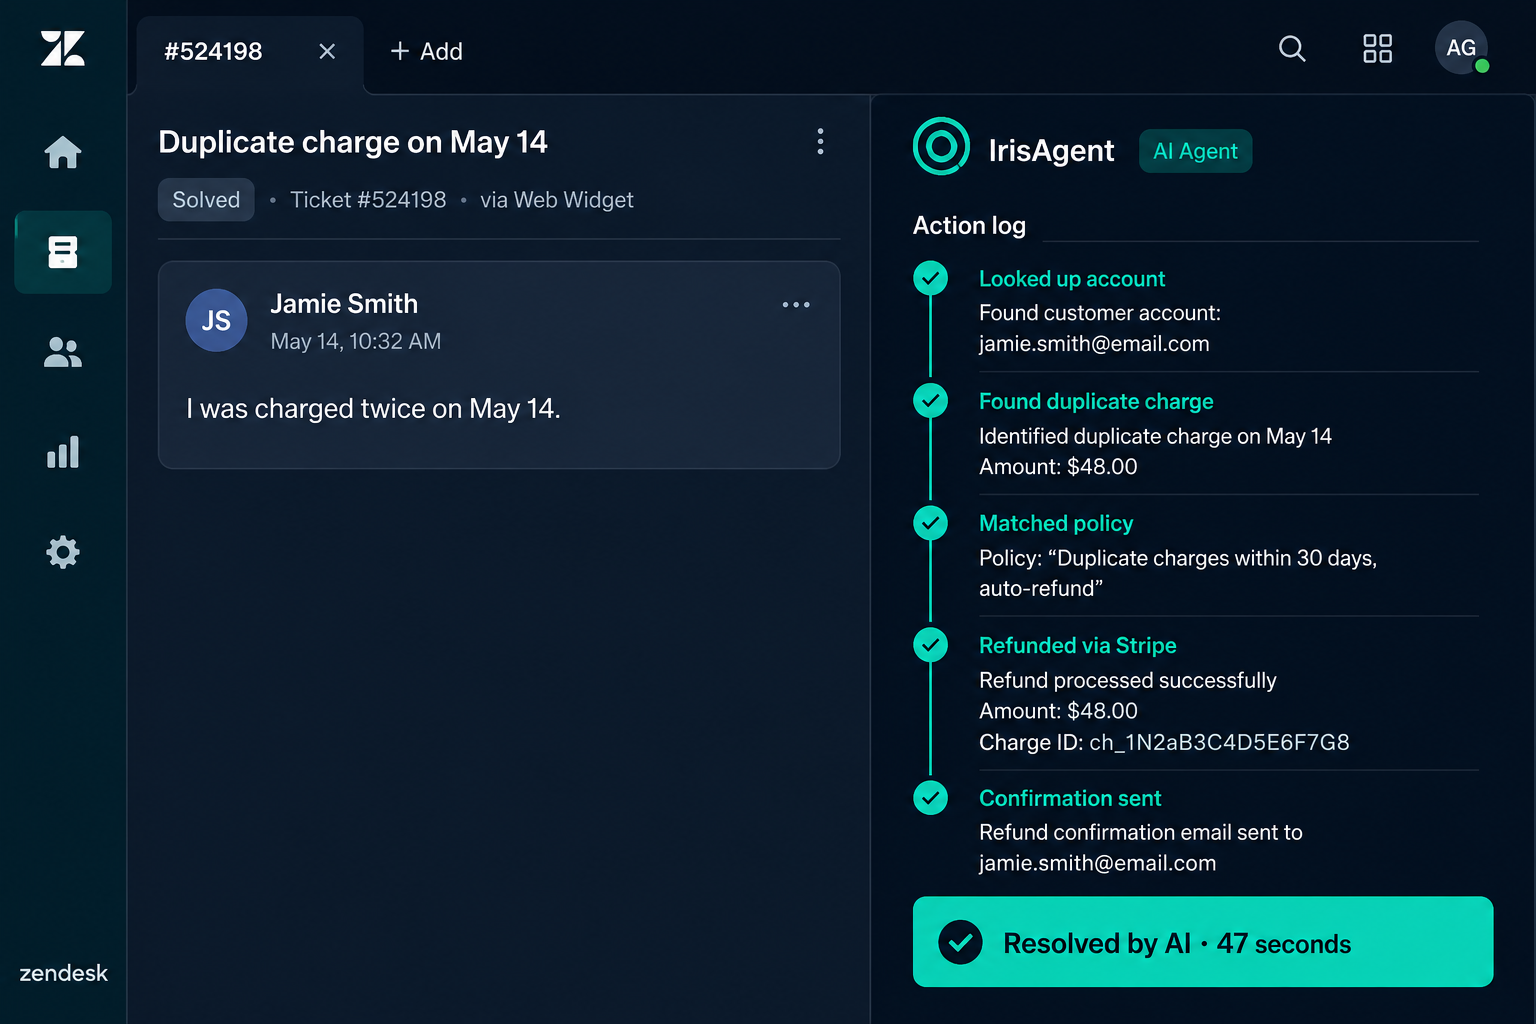Open Jamie Smith message options ellipsis

click(x=796, y=304)
